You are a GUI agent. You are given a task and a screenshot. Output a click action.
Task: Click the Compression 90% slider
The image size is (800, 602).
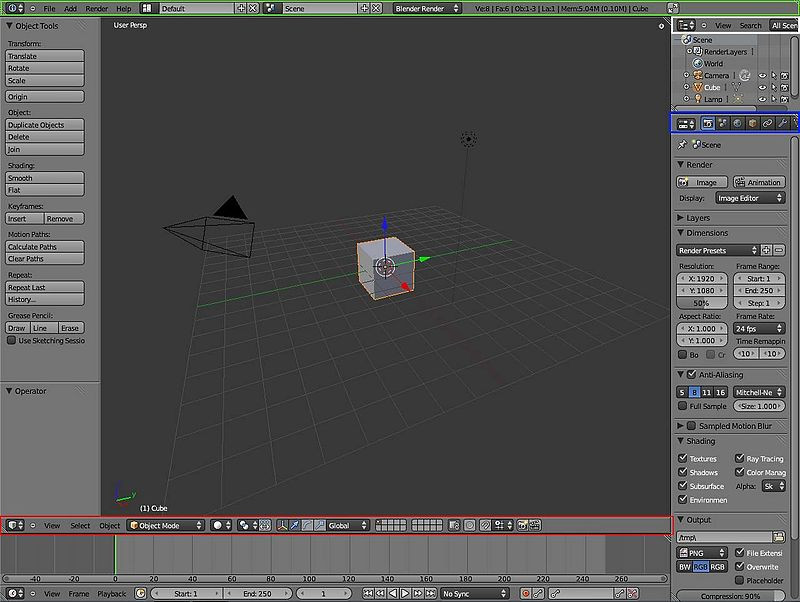point(730,596)
